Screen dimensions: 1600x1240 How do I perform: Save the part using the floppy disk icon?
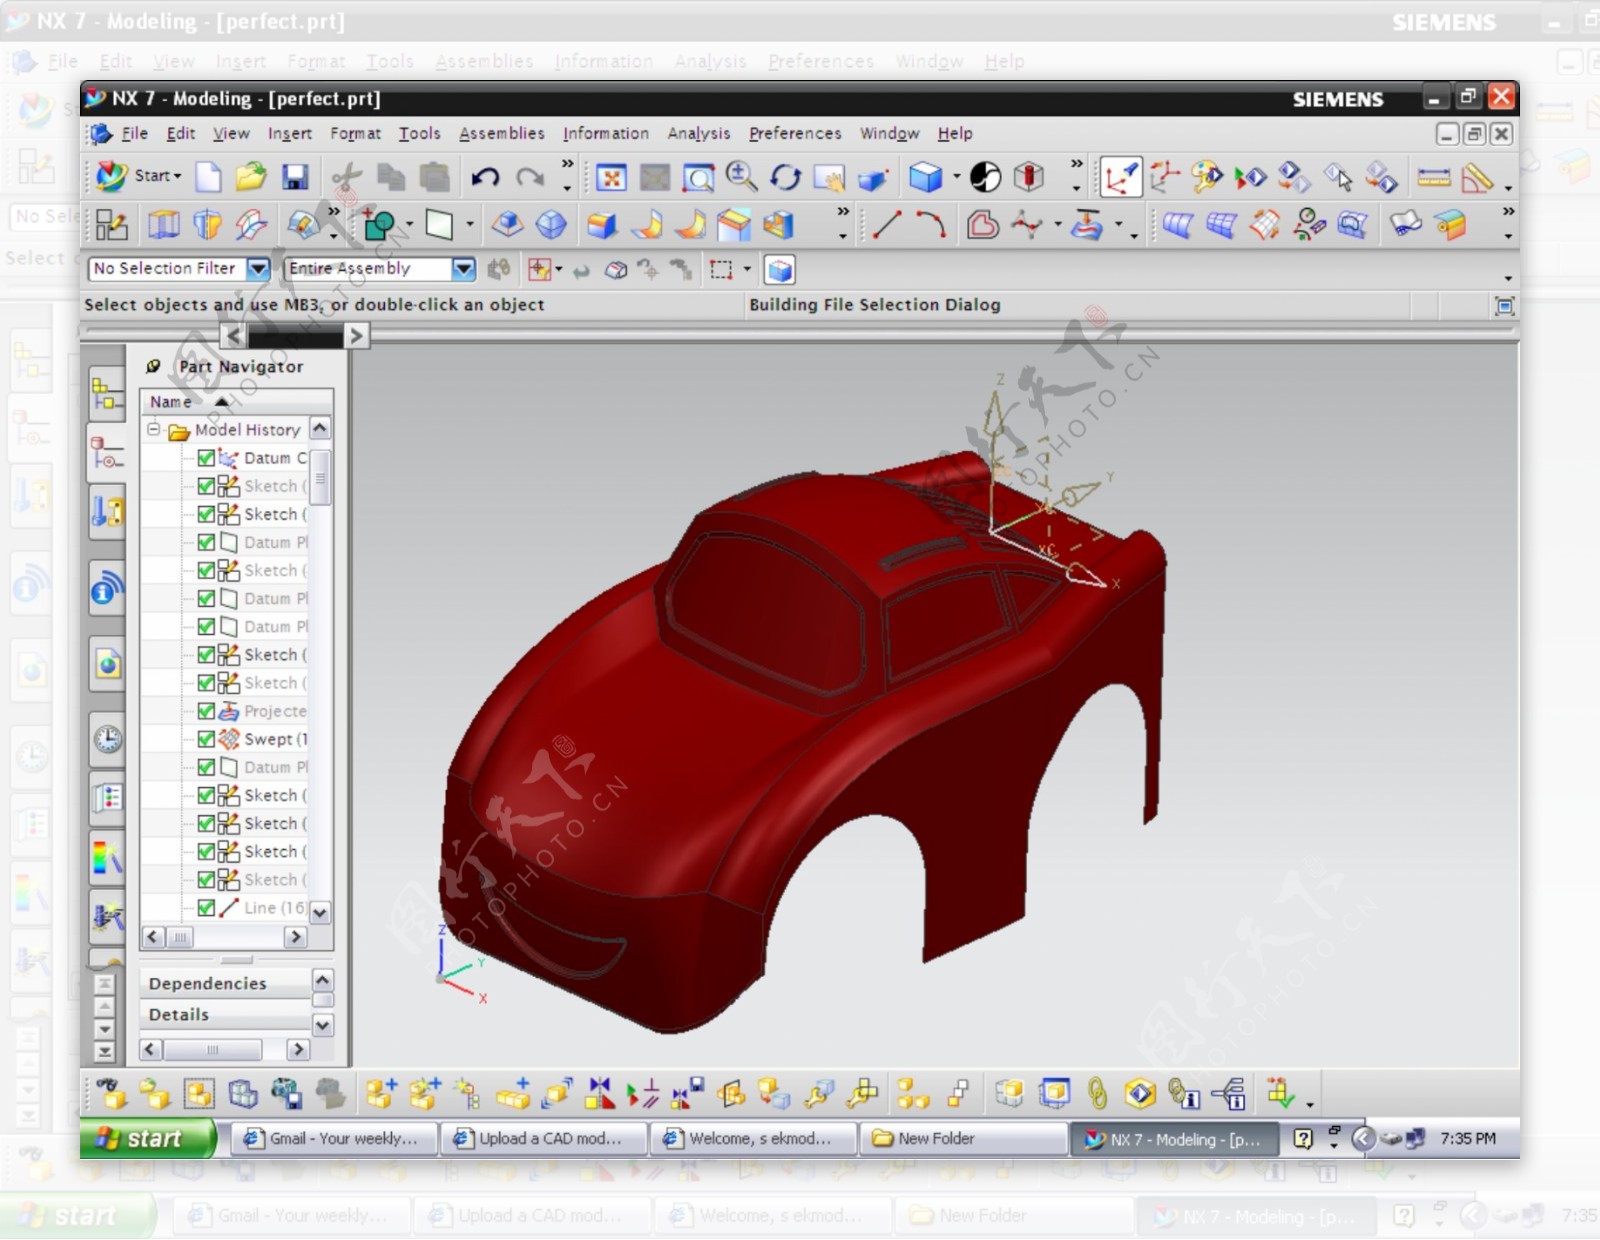tap(294, 177)
